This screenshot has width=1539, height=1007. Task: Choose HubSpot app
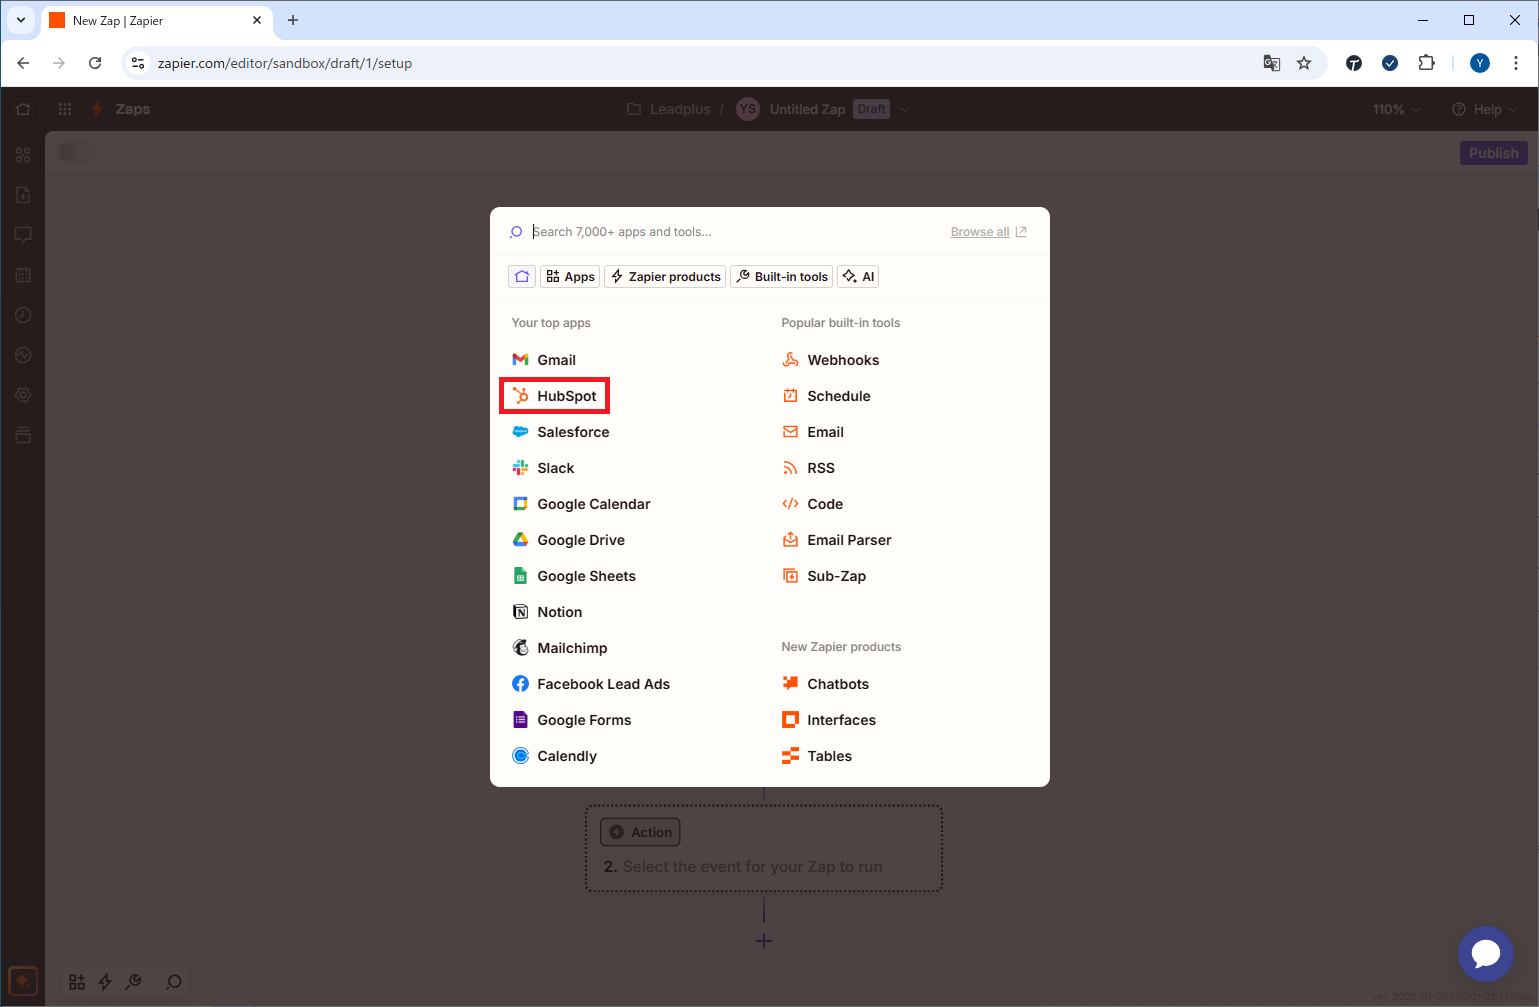554,396
